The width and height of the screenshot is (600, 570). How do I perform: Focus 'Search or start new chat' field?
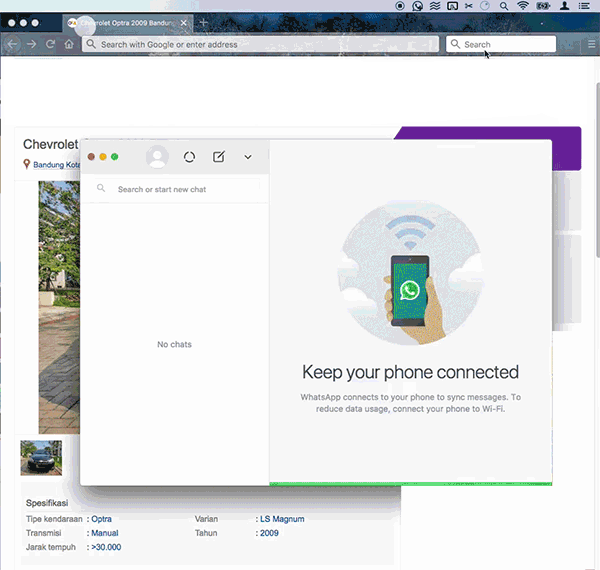(x=174, y=189)
